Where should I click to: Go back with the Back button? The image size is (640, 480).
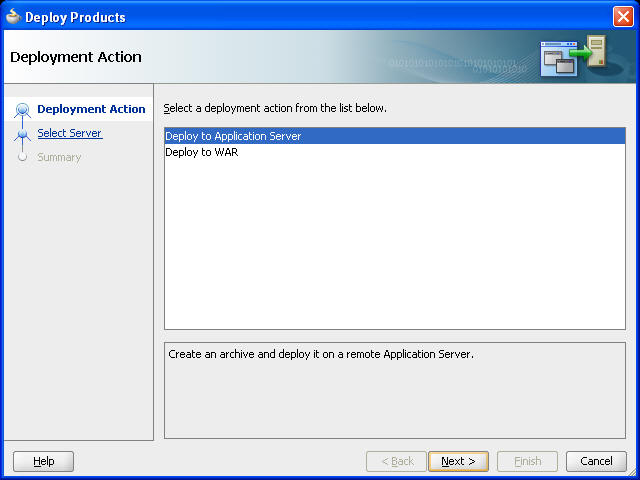point(396,461)
